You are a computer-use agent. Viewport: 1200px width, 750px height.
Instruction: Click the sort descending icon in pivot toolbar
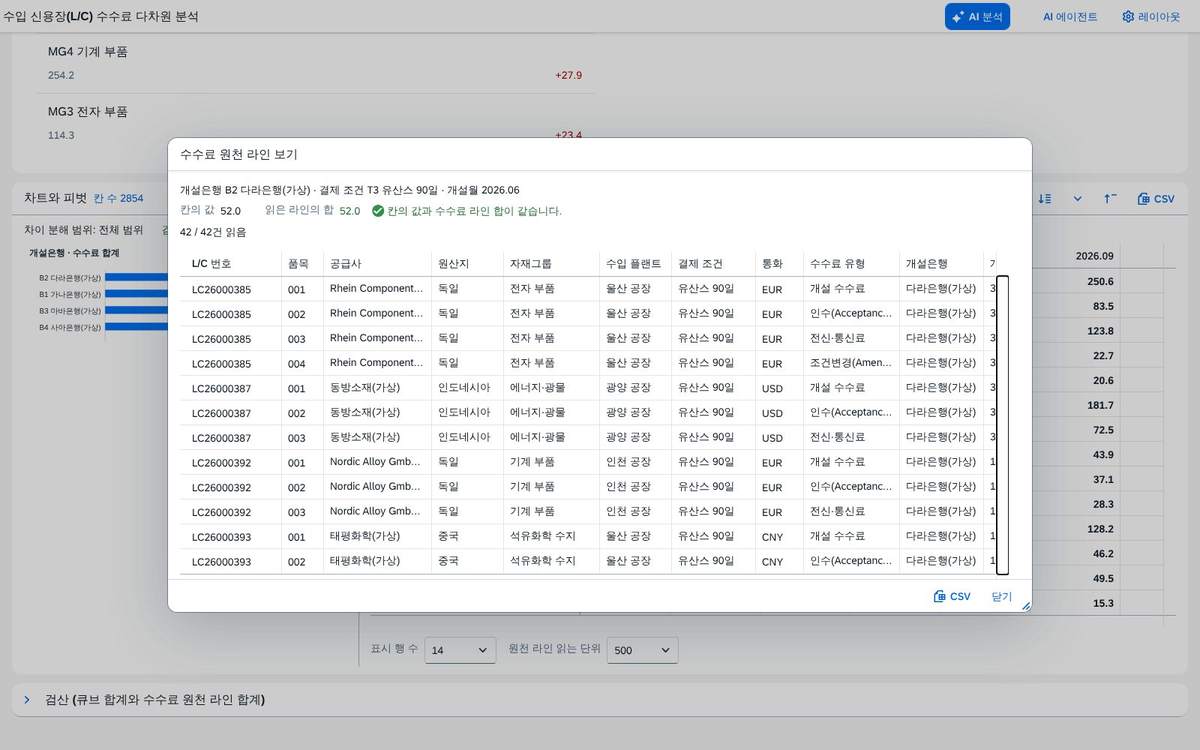[x=1045, y=199]
